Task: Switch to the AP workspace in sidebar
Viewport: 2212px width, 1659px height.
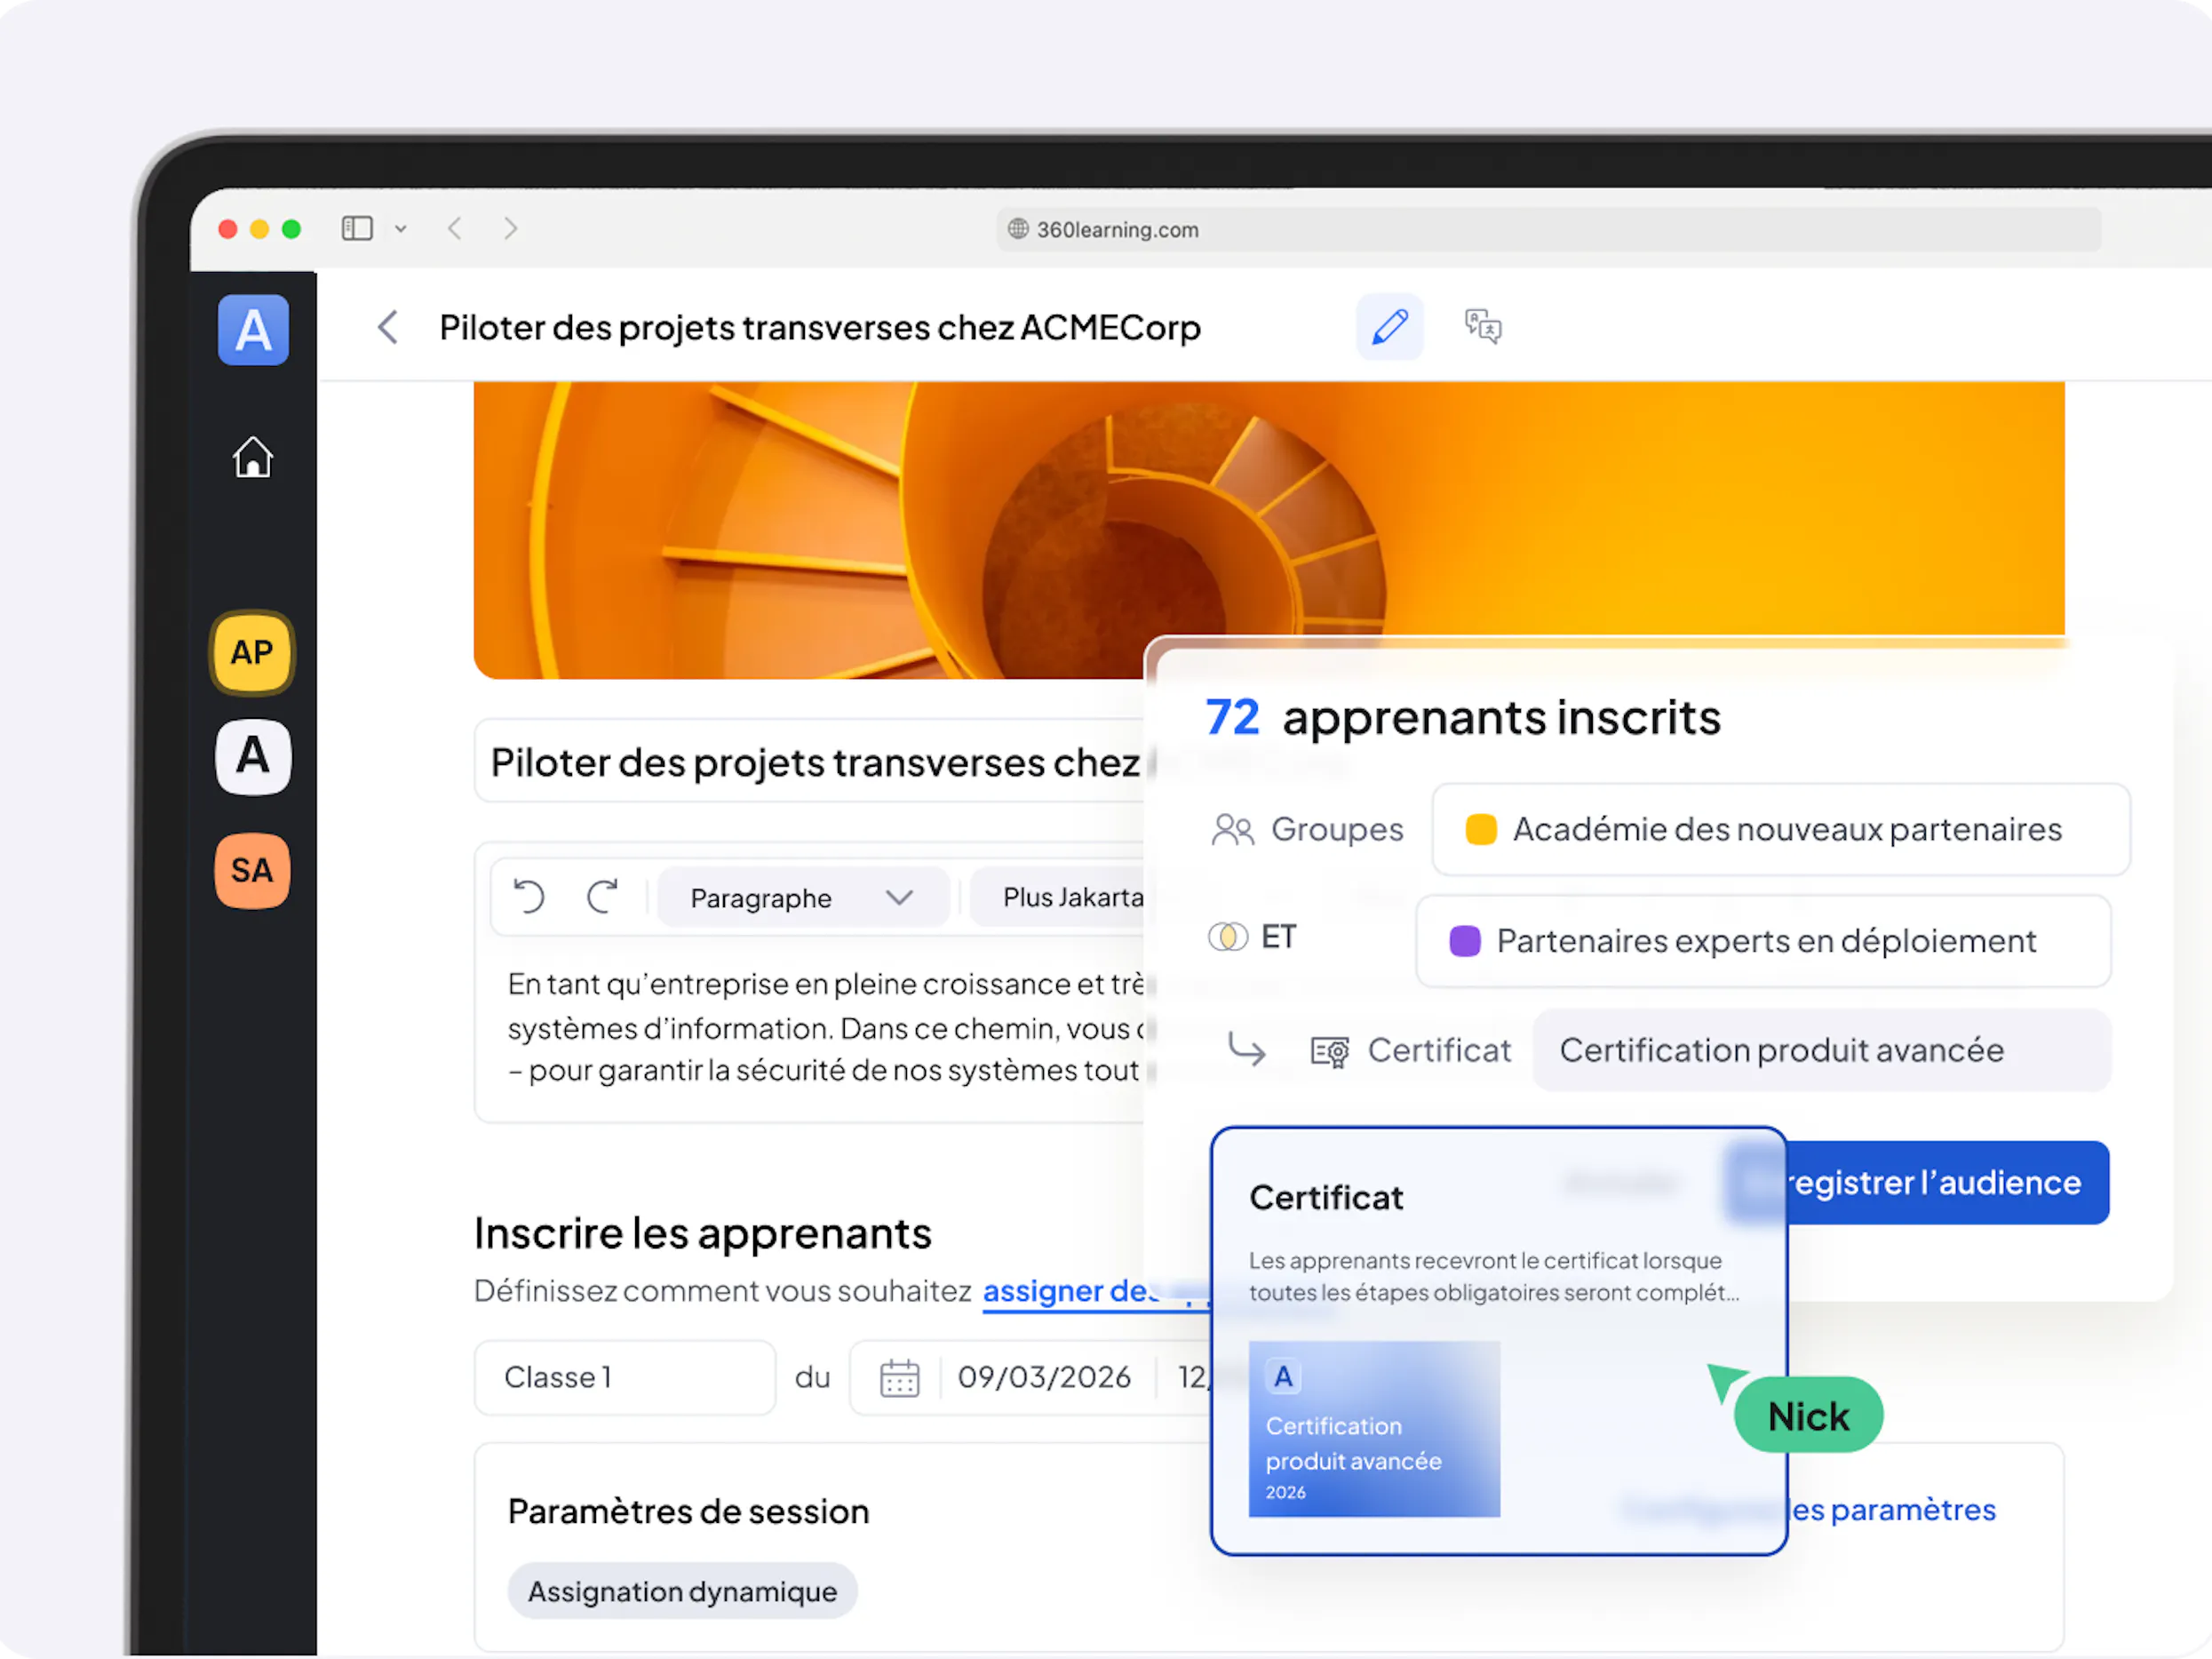Action: coord(252,653)
